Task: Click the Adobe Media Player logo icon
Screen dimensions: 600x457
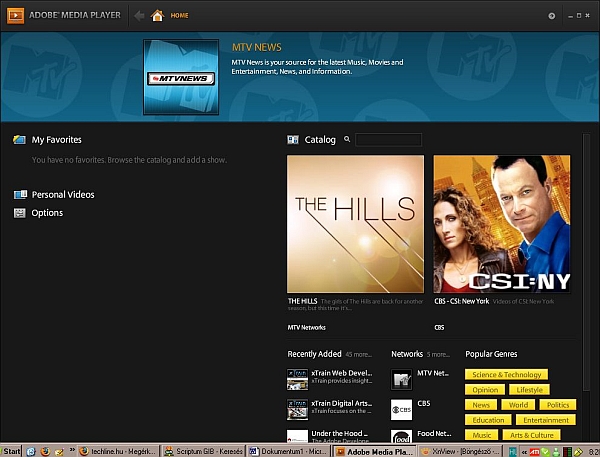Action: 15,15
